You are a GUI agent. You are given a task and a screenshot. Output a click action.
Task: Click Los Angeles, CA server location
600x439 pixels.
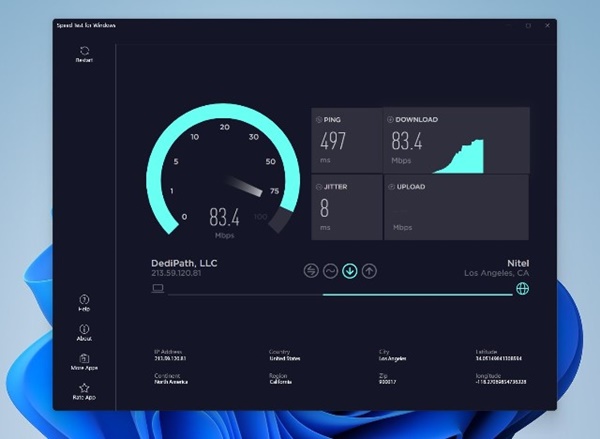click(x=496, y=273)
